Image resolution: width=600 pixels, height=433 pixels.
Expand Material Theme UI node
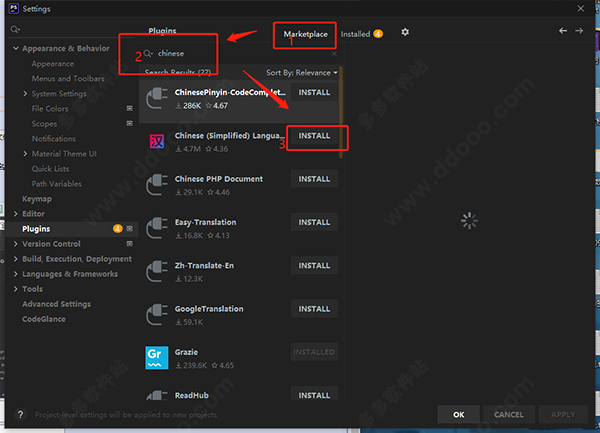(25, 154)
